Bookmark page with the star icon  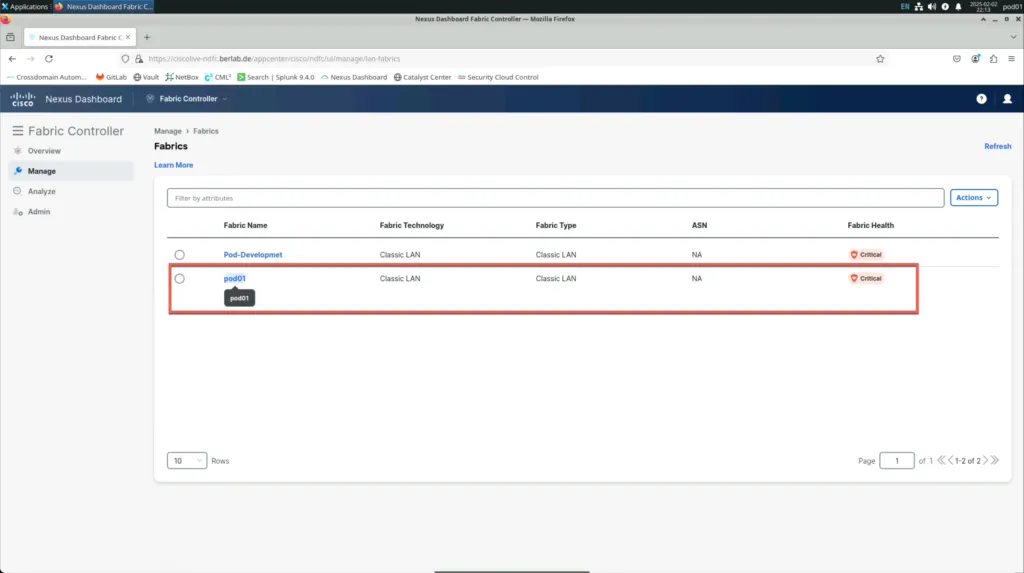coord(880,59)
